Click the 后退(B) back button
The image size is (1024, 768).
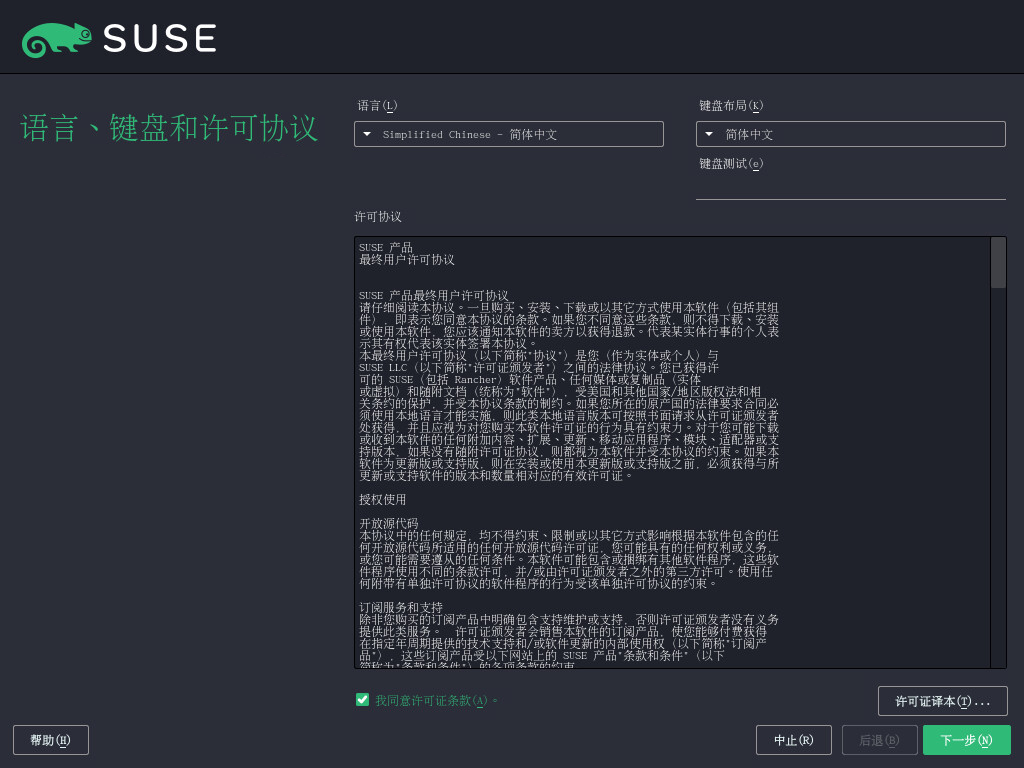[879, 740]
